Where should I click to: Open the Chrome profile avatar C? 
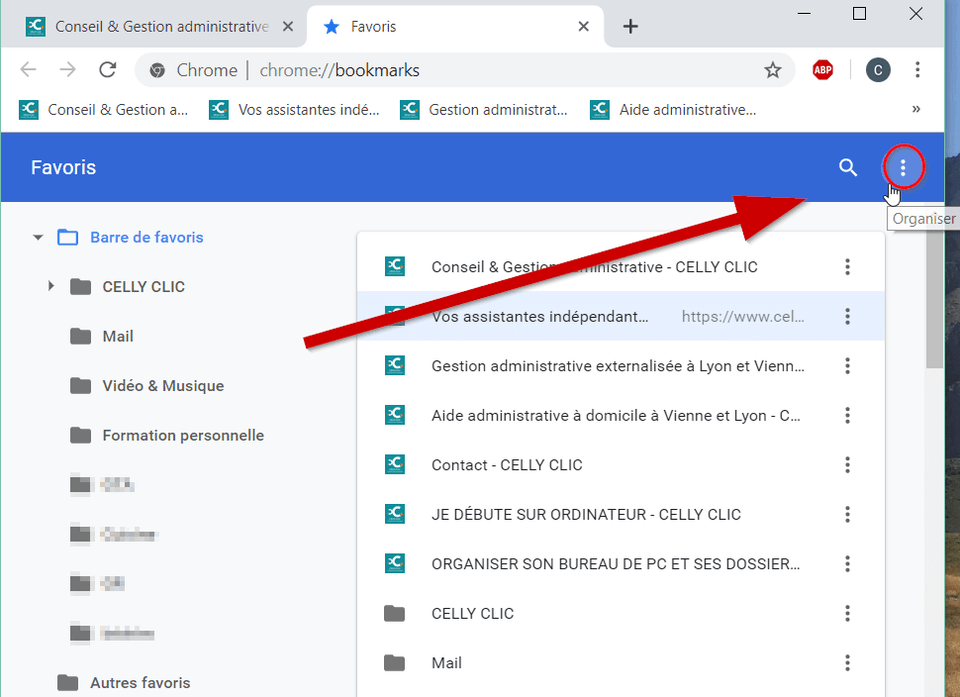(878, 70)
